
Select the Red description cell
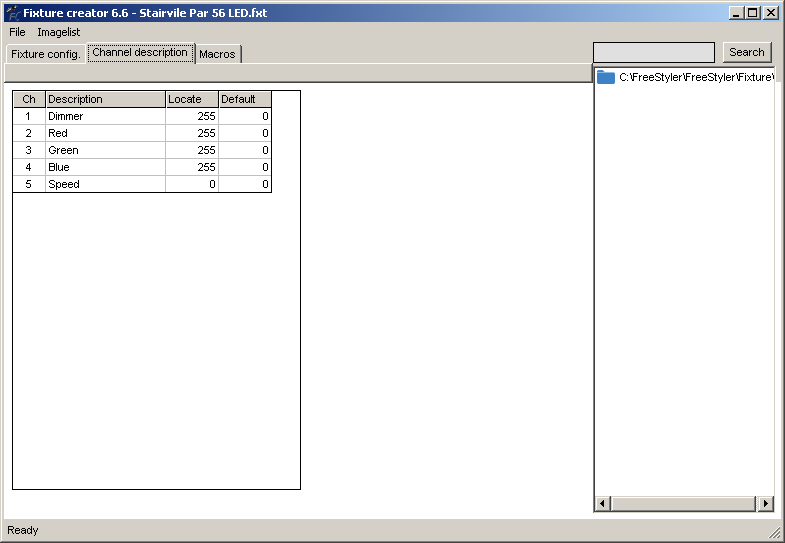click(105, 133)
